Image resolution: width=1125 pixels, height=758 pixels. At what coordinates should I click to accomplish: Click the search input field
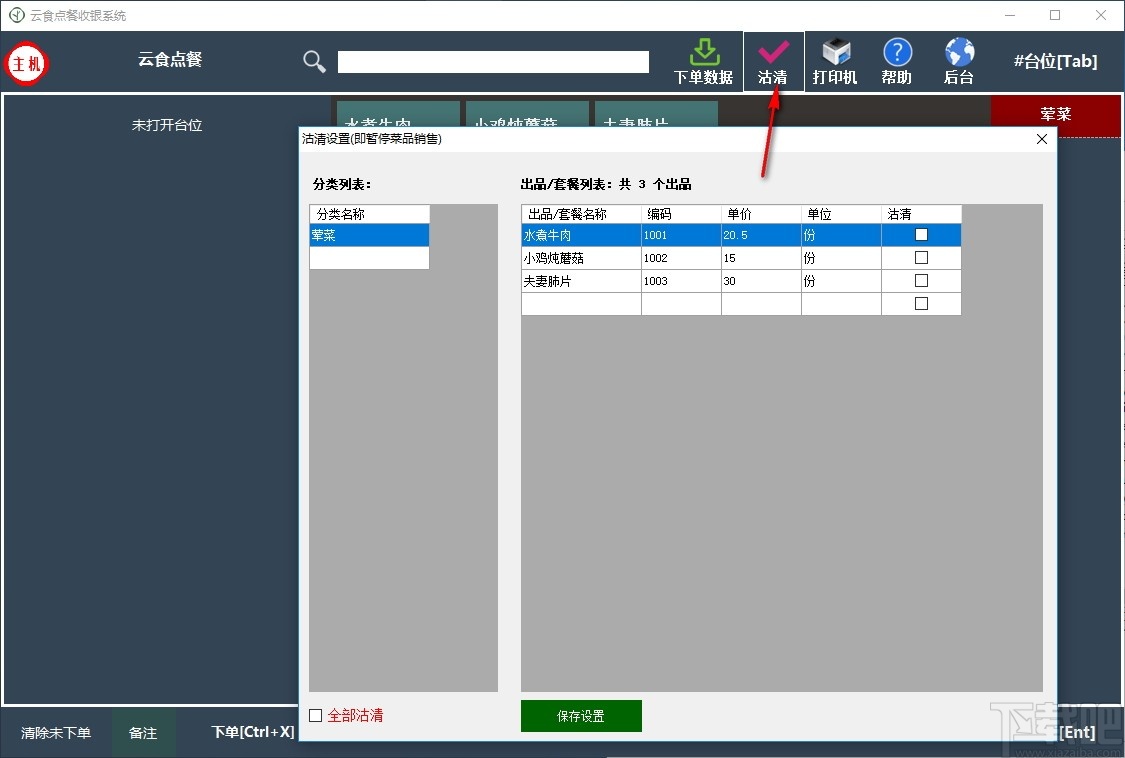493,62
